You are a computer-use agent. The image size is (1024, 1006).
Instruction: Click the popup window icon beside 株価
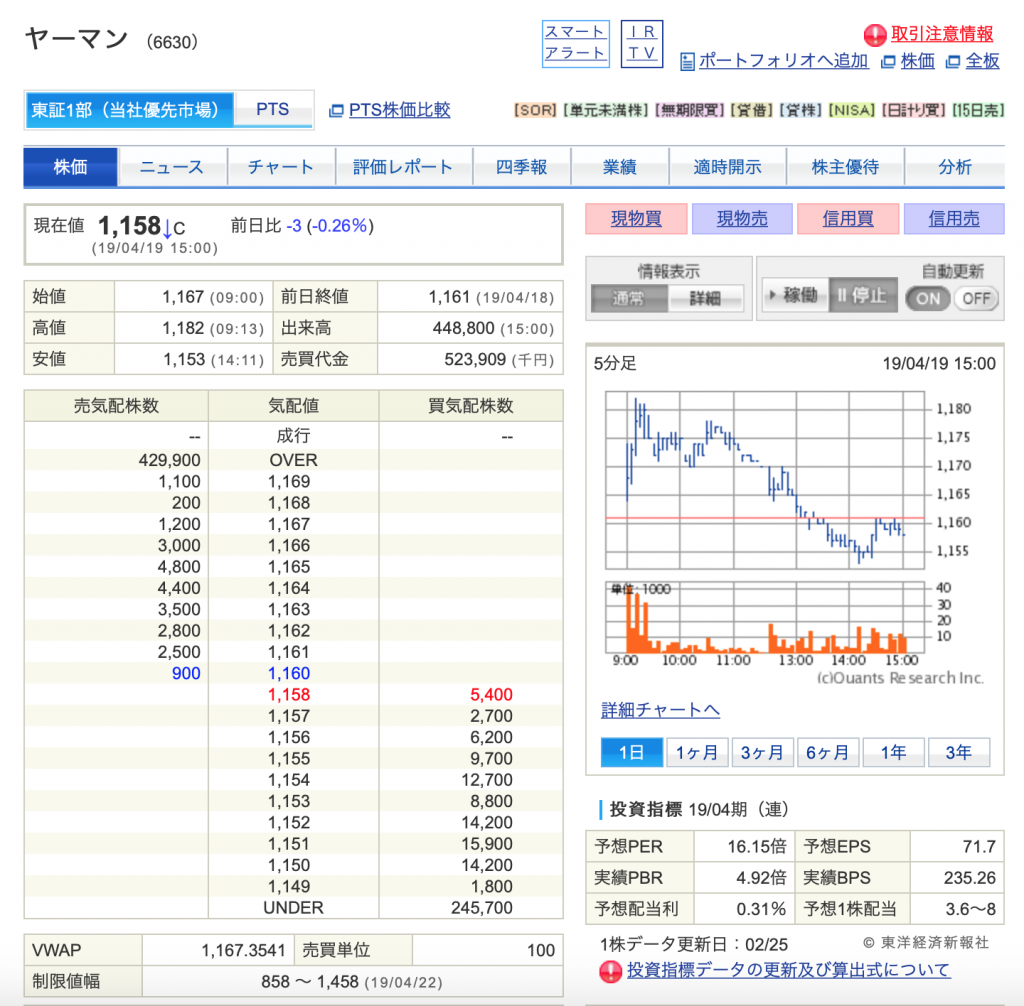coord(888,62)
